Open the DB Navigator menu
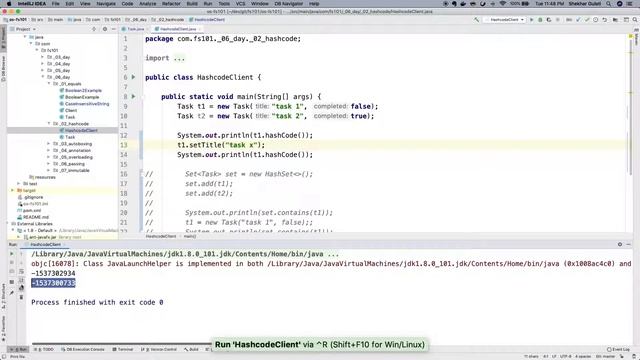The height and width of the screenshot is (360, 640). tap(289, 4)
